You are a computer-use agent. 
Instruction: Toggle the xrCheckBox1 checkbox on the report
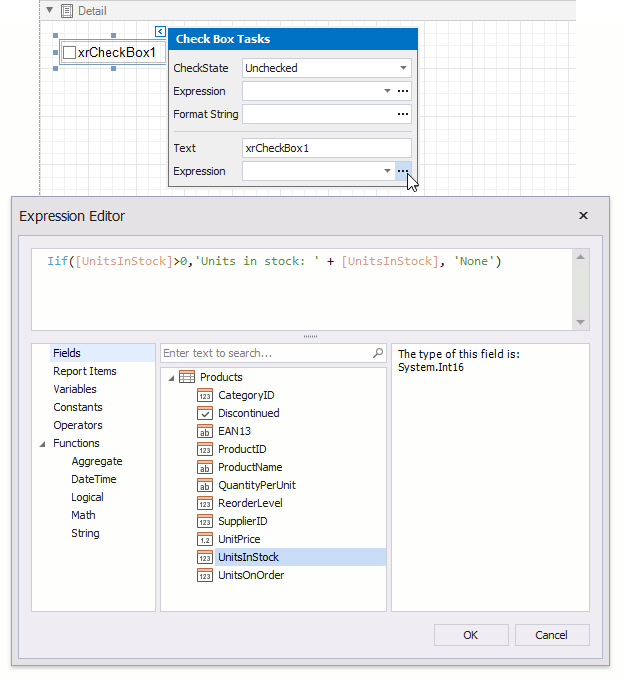pos(69,53)
